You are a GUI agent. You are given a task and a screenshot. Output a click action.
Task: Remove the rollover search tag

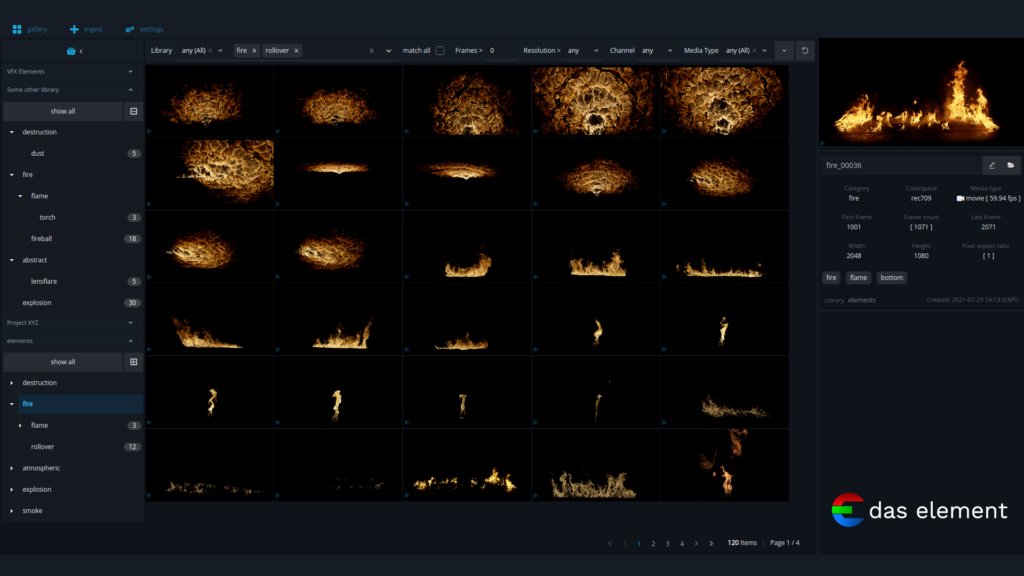[296, 51]
